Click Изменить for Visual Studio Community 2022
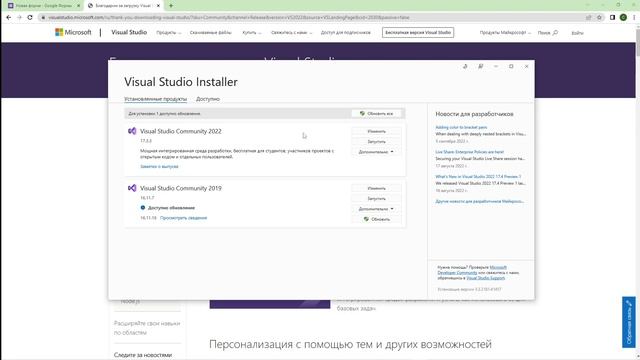The width and height of the screenshot is (640, 360). click(376, 131)
